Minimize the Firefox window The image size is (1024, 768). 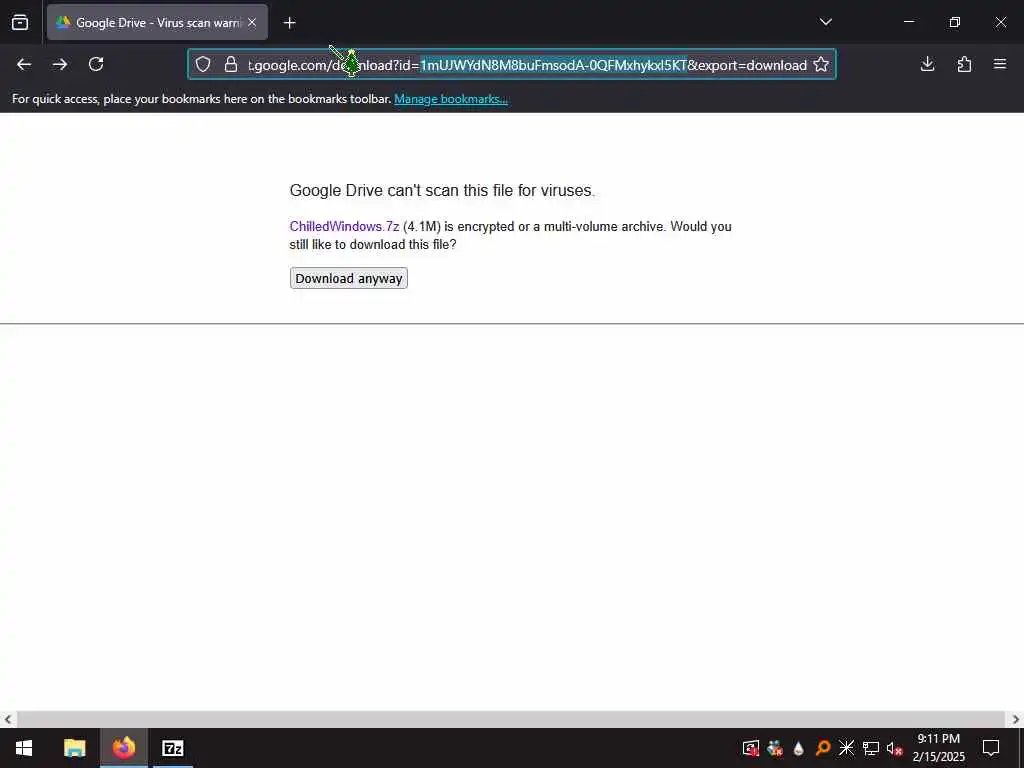point(908,22)
